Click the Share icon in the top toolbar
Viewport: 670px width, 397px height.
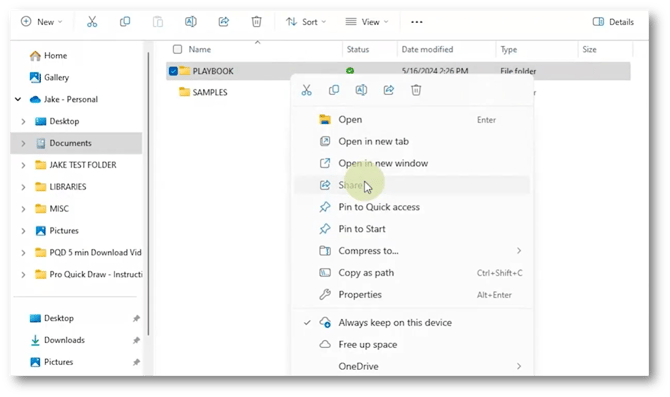click(x=223, y=22)
